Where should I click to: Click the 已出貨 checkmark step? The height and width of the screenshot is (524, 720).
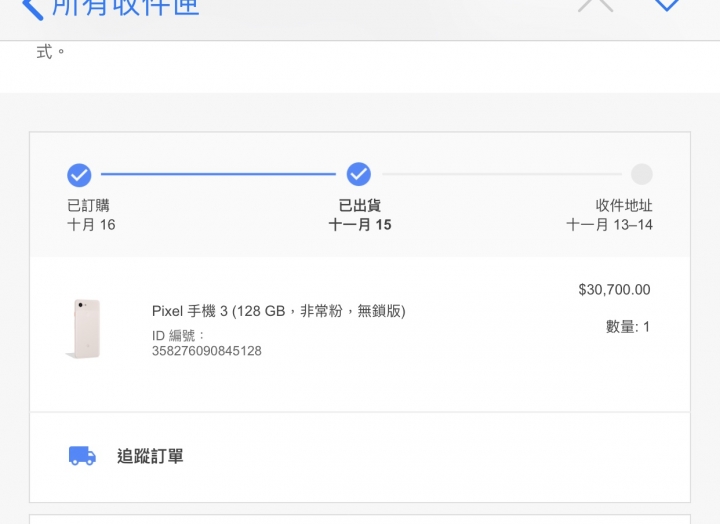(359, 174)
